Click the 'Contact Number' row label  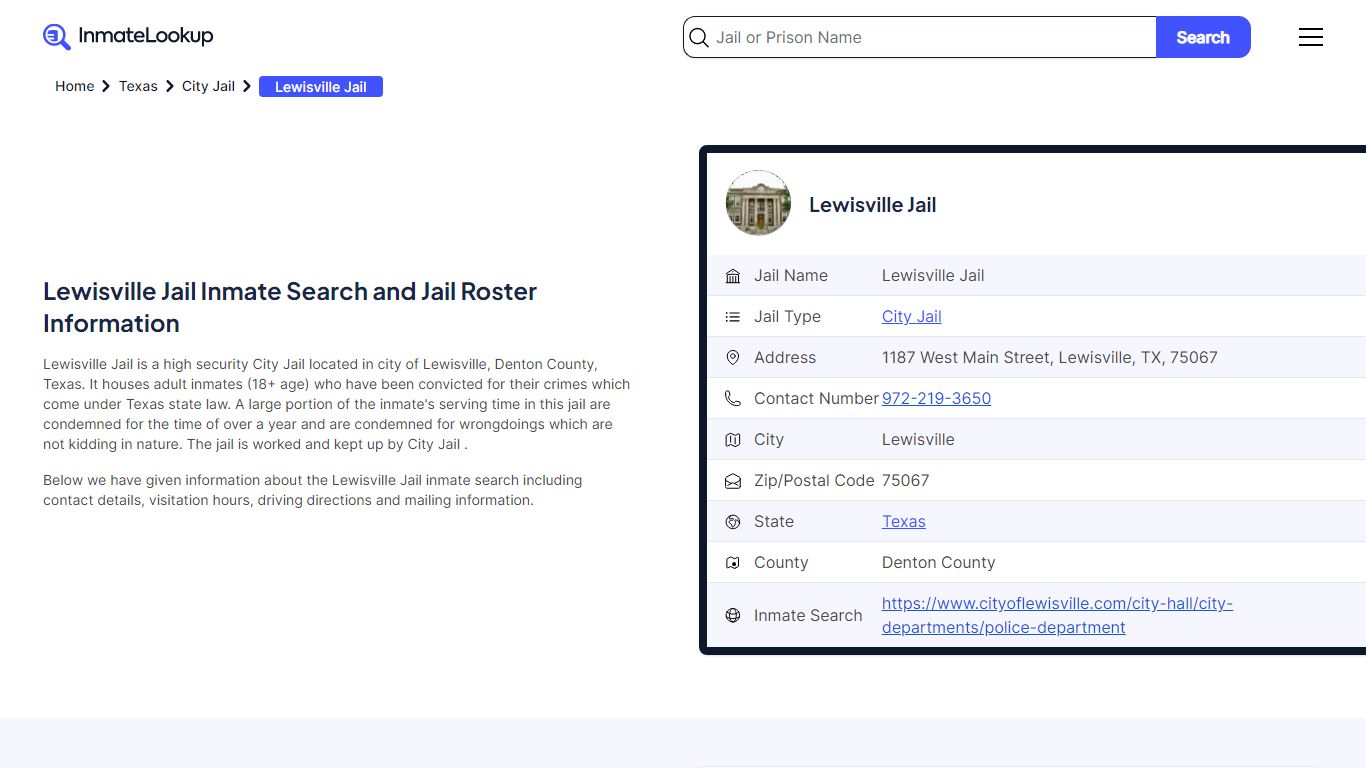(816, 399)
